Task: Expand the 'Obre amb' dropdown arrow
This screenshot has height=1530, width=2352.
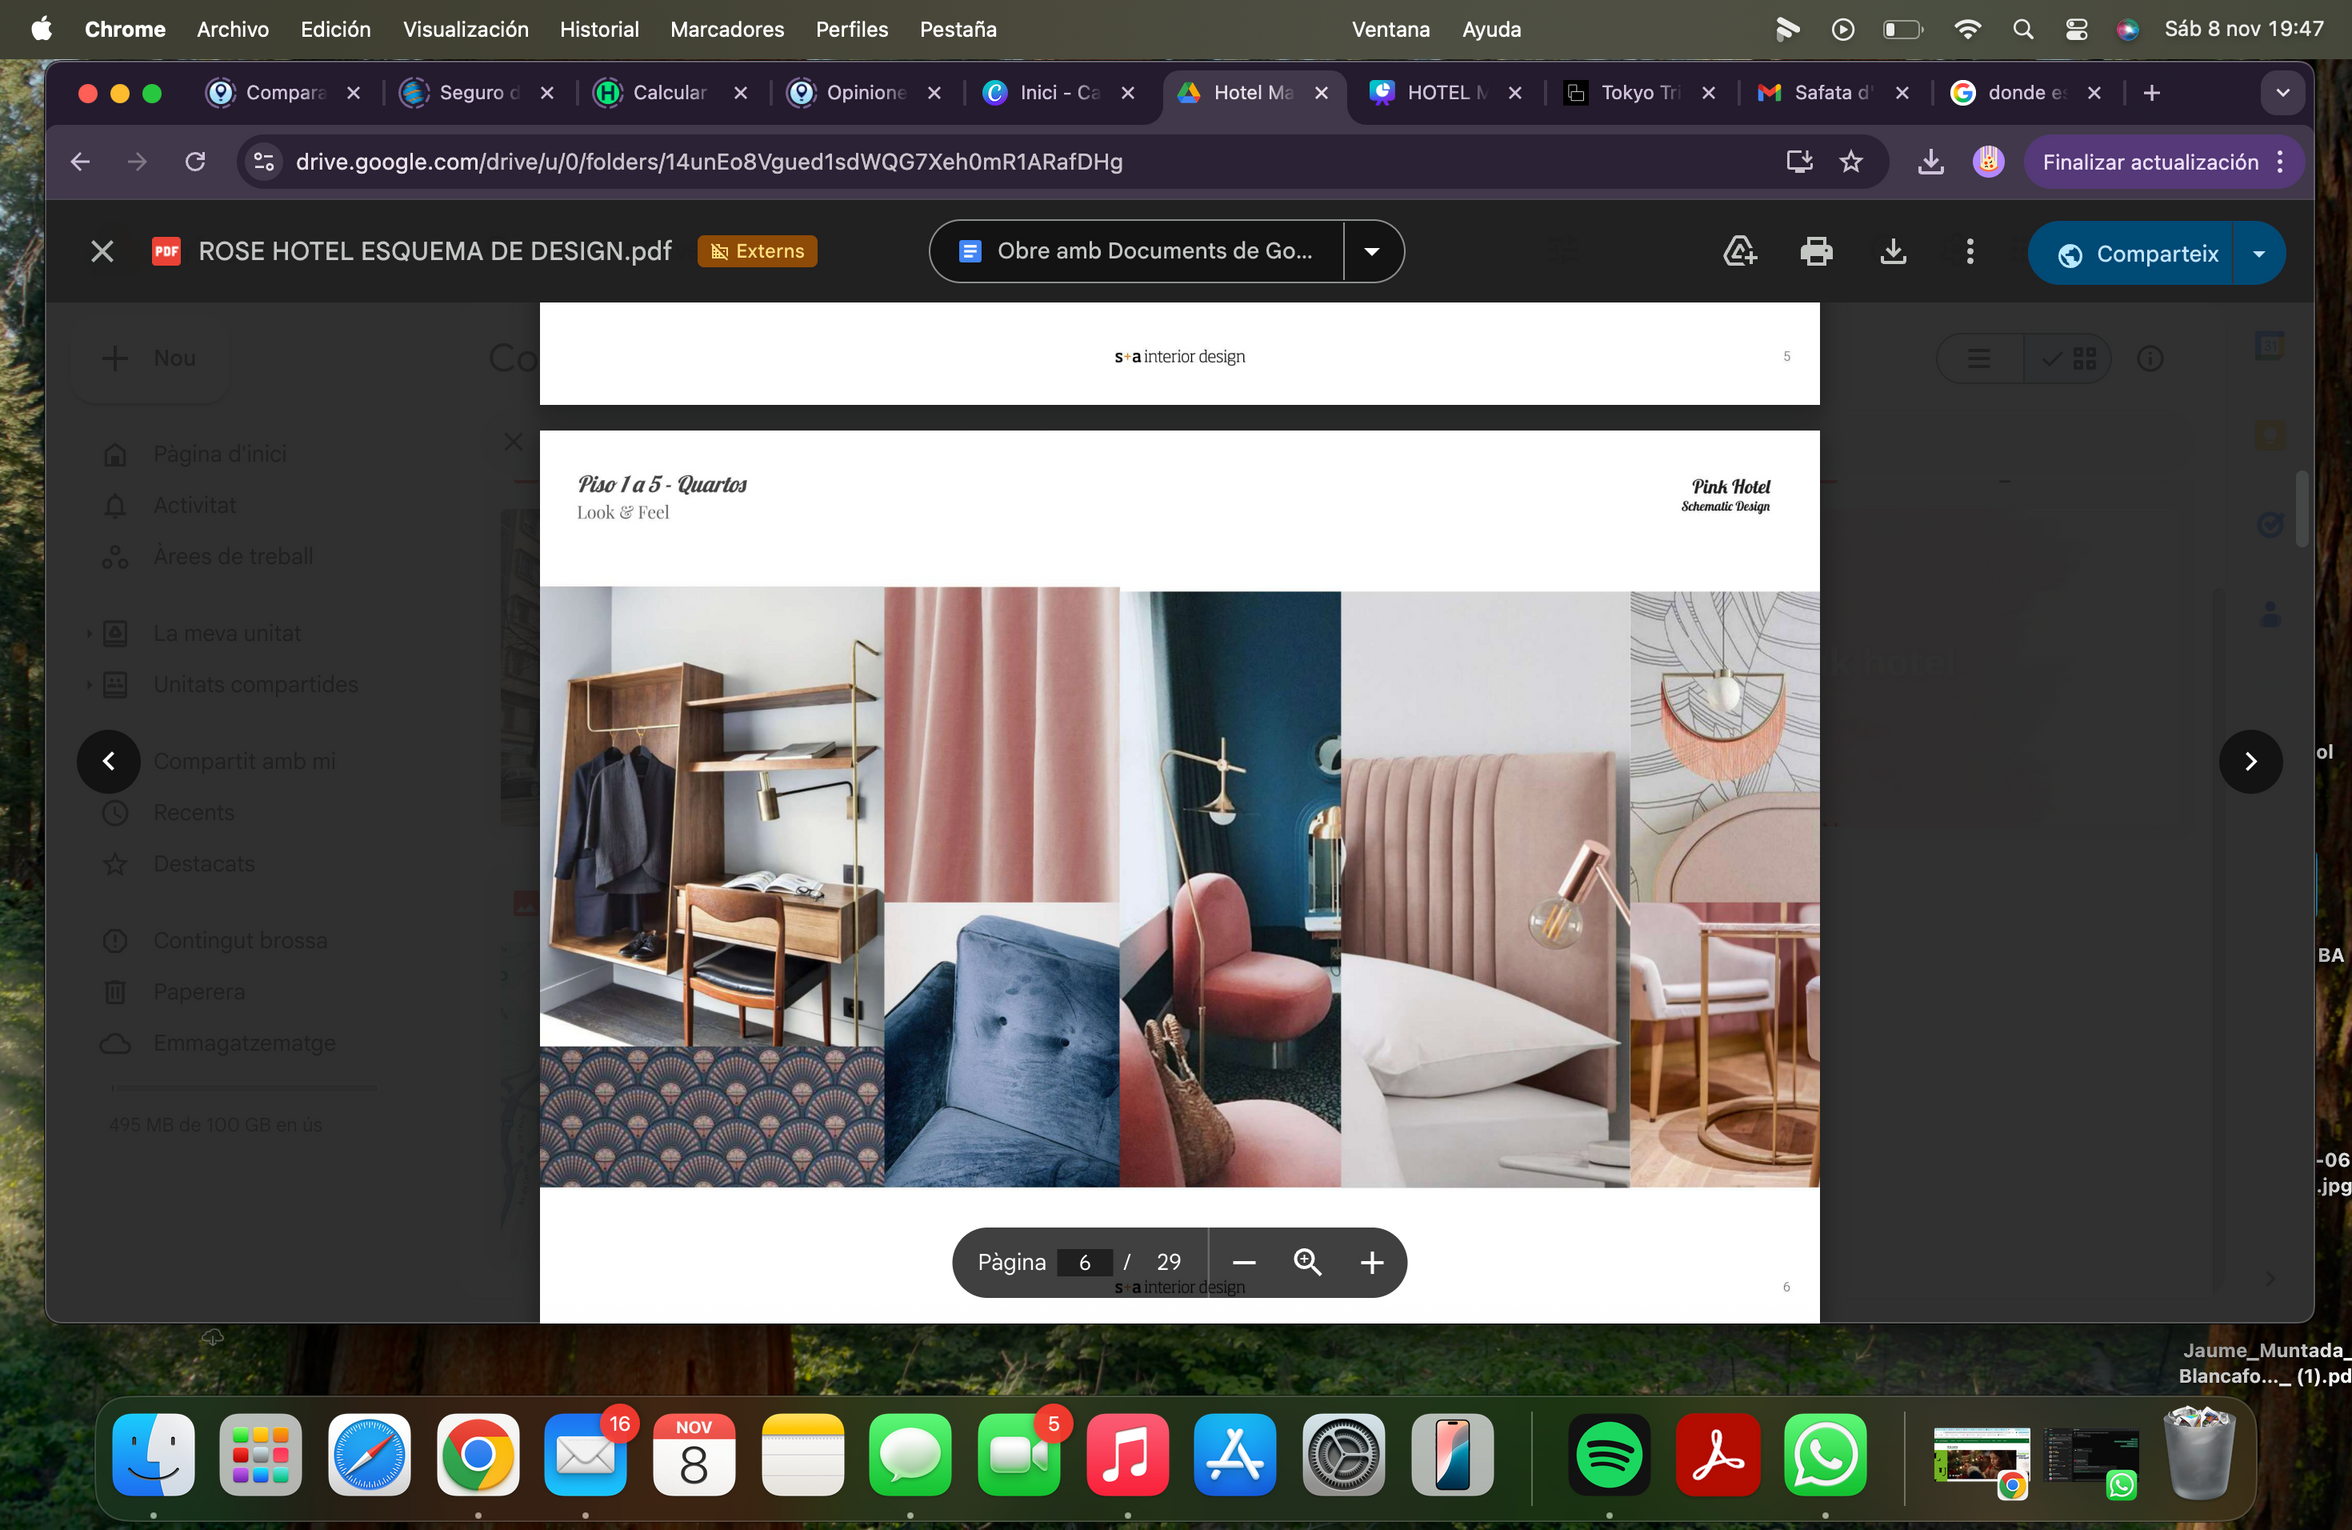Action: [1372, 251]
